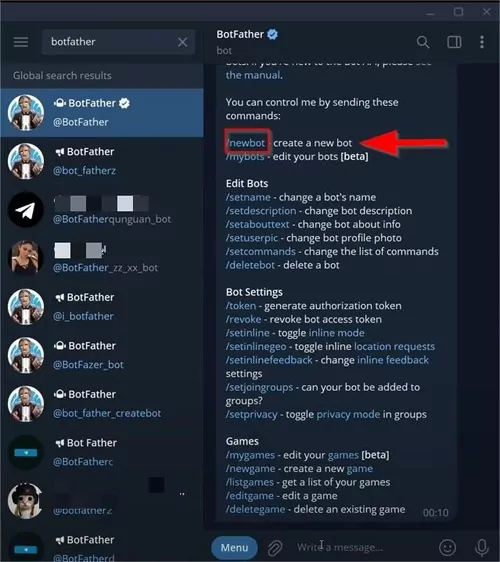Viewport: 500px width, 562px height.
Task: Click the botfather search input field
Action: (111, 42)
